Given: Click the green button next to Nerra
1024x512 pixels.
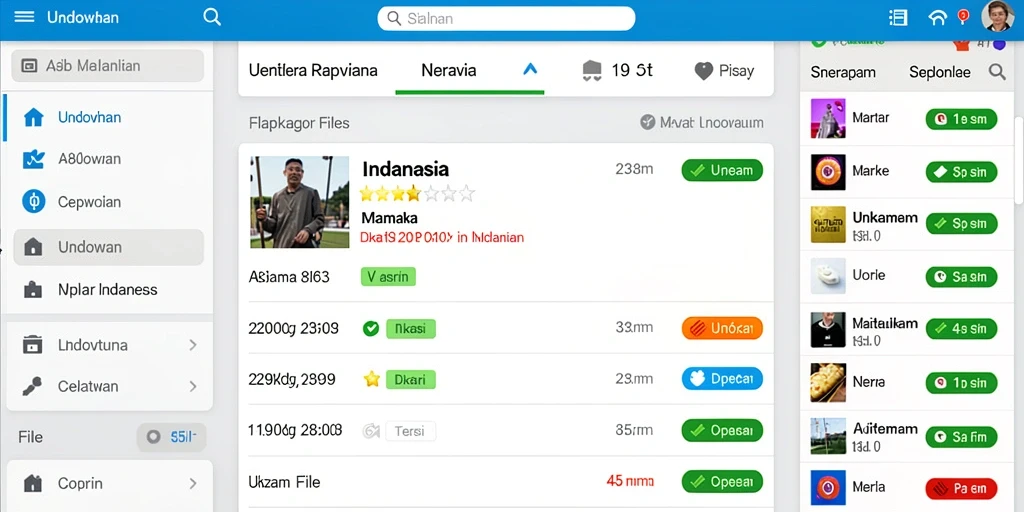Looking at the screenshot, I should [x=961, y=383].
